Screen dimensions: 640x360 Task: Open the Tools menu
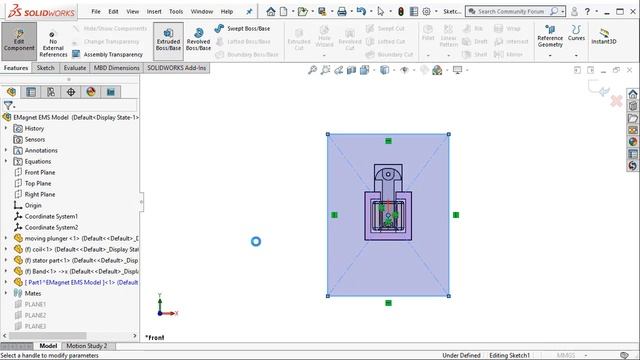tap(176, 11)
